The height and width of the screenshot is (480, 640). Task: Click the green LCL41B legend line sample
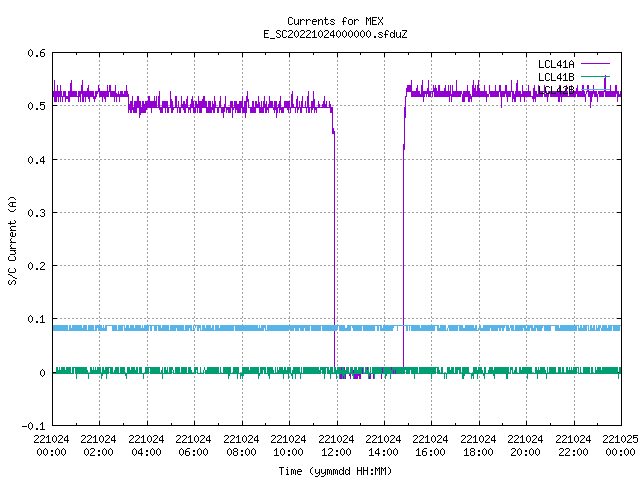pyautogui.click(x=595, y=76)
